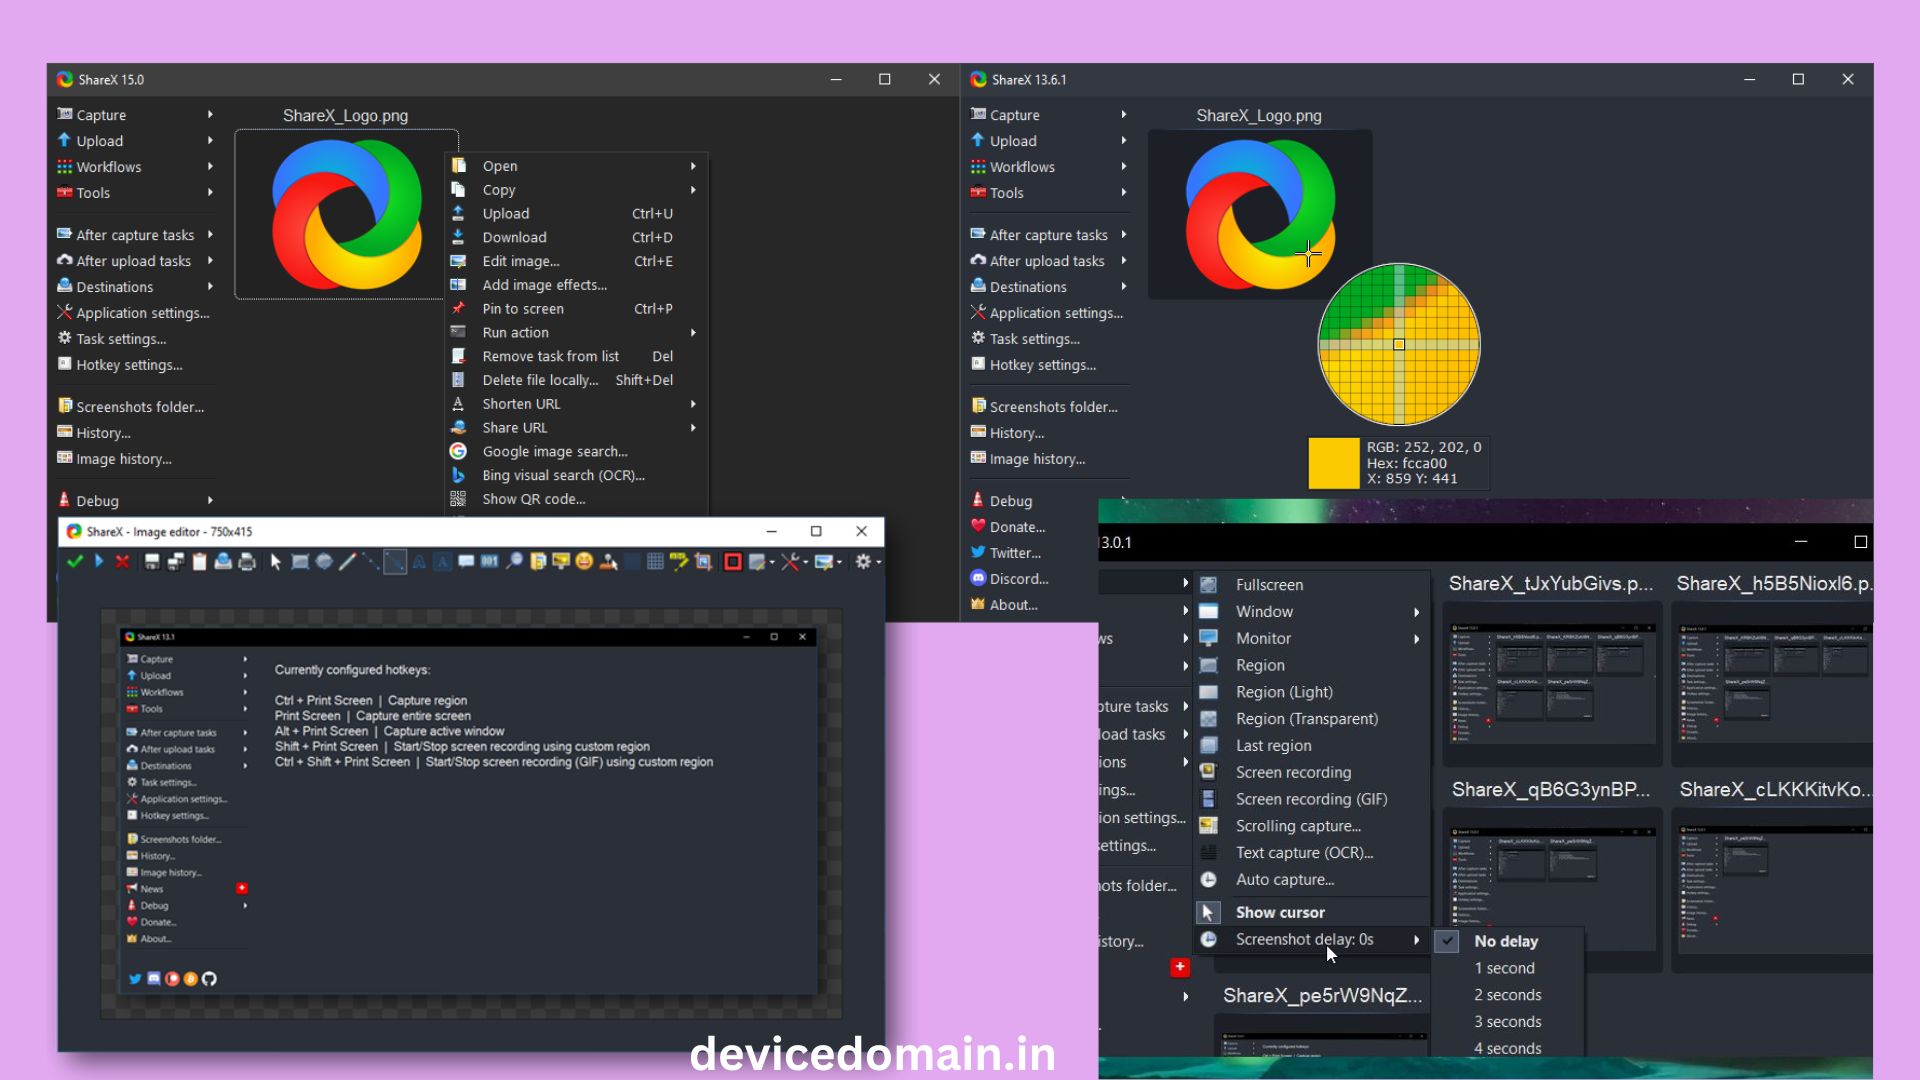Open Hotkey settings in ShareX 15.0

click(x=129, y=365)
